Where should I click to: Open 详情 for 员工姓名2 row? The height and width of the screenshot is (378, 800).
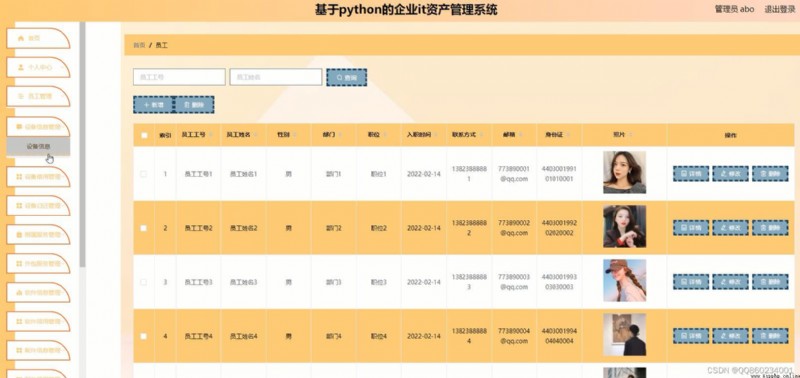pyautogui.click(x=691, y=228)
